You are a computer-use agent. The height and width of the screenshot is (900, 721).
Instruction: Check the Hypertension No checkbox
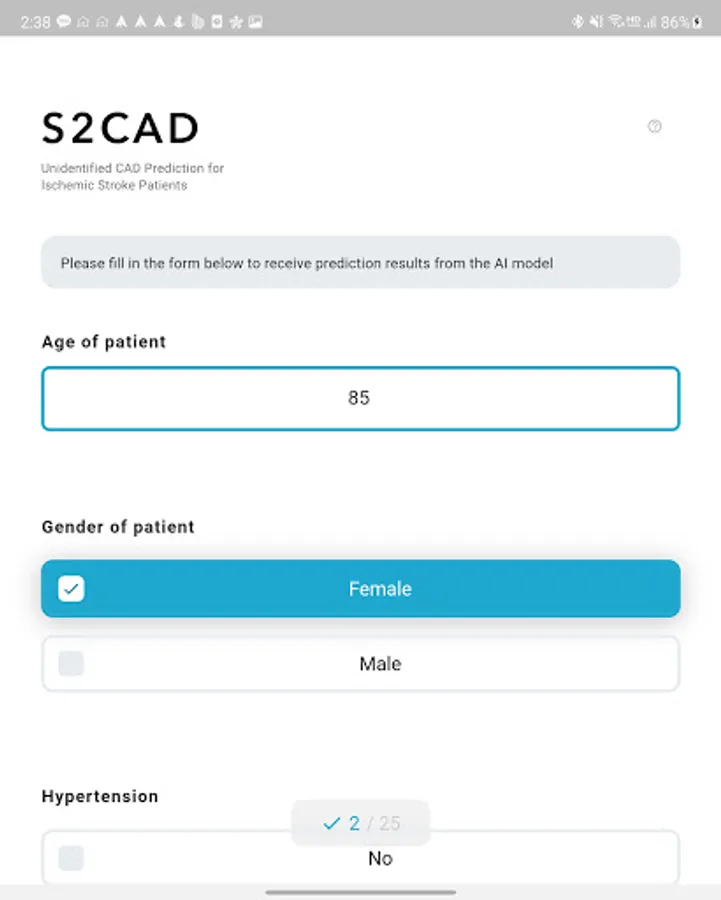pos(71,858)
